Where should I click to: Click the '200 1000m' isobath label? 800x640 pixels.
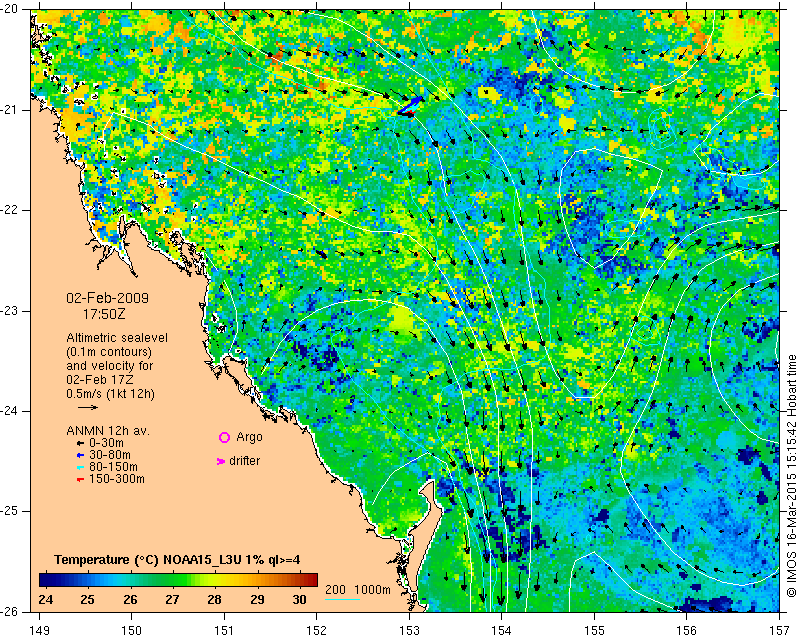358,590
